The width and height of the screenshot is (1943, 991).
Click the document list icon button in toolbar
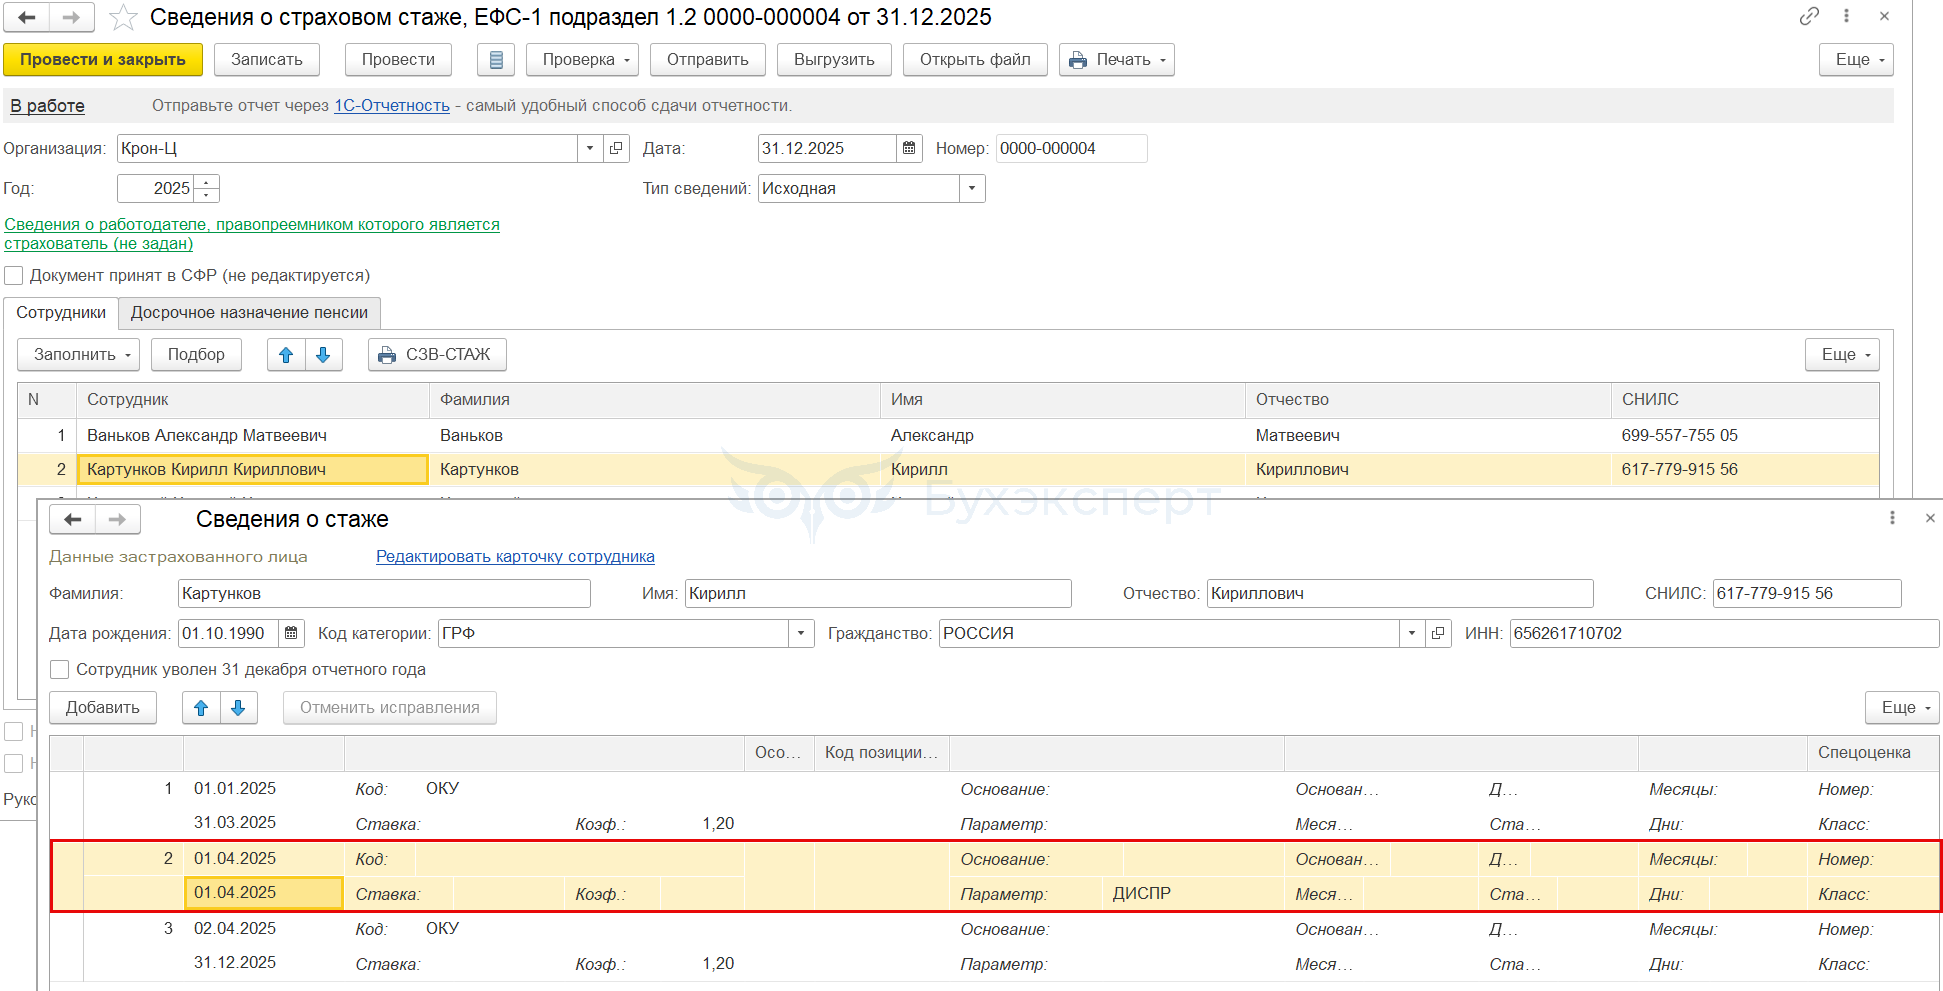coord(495,60)
